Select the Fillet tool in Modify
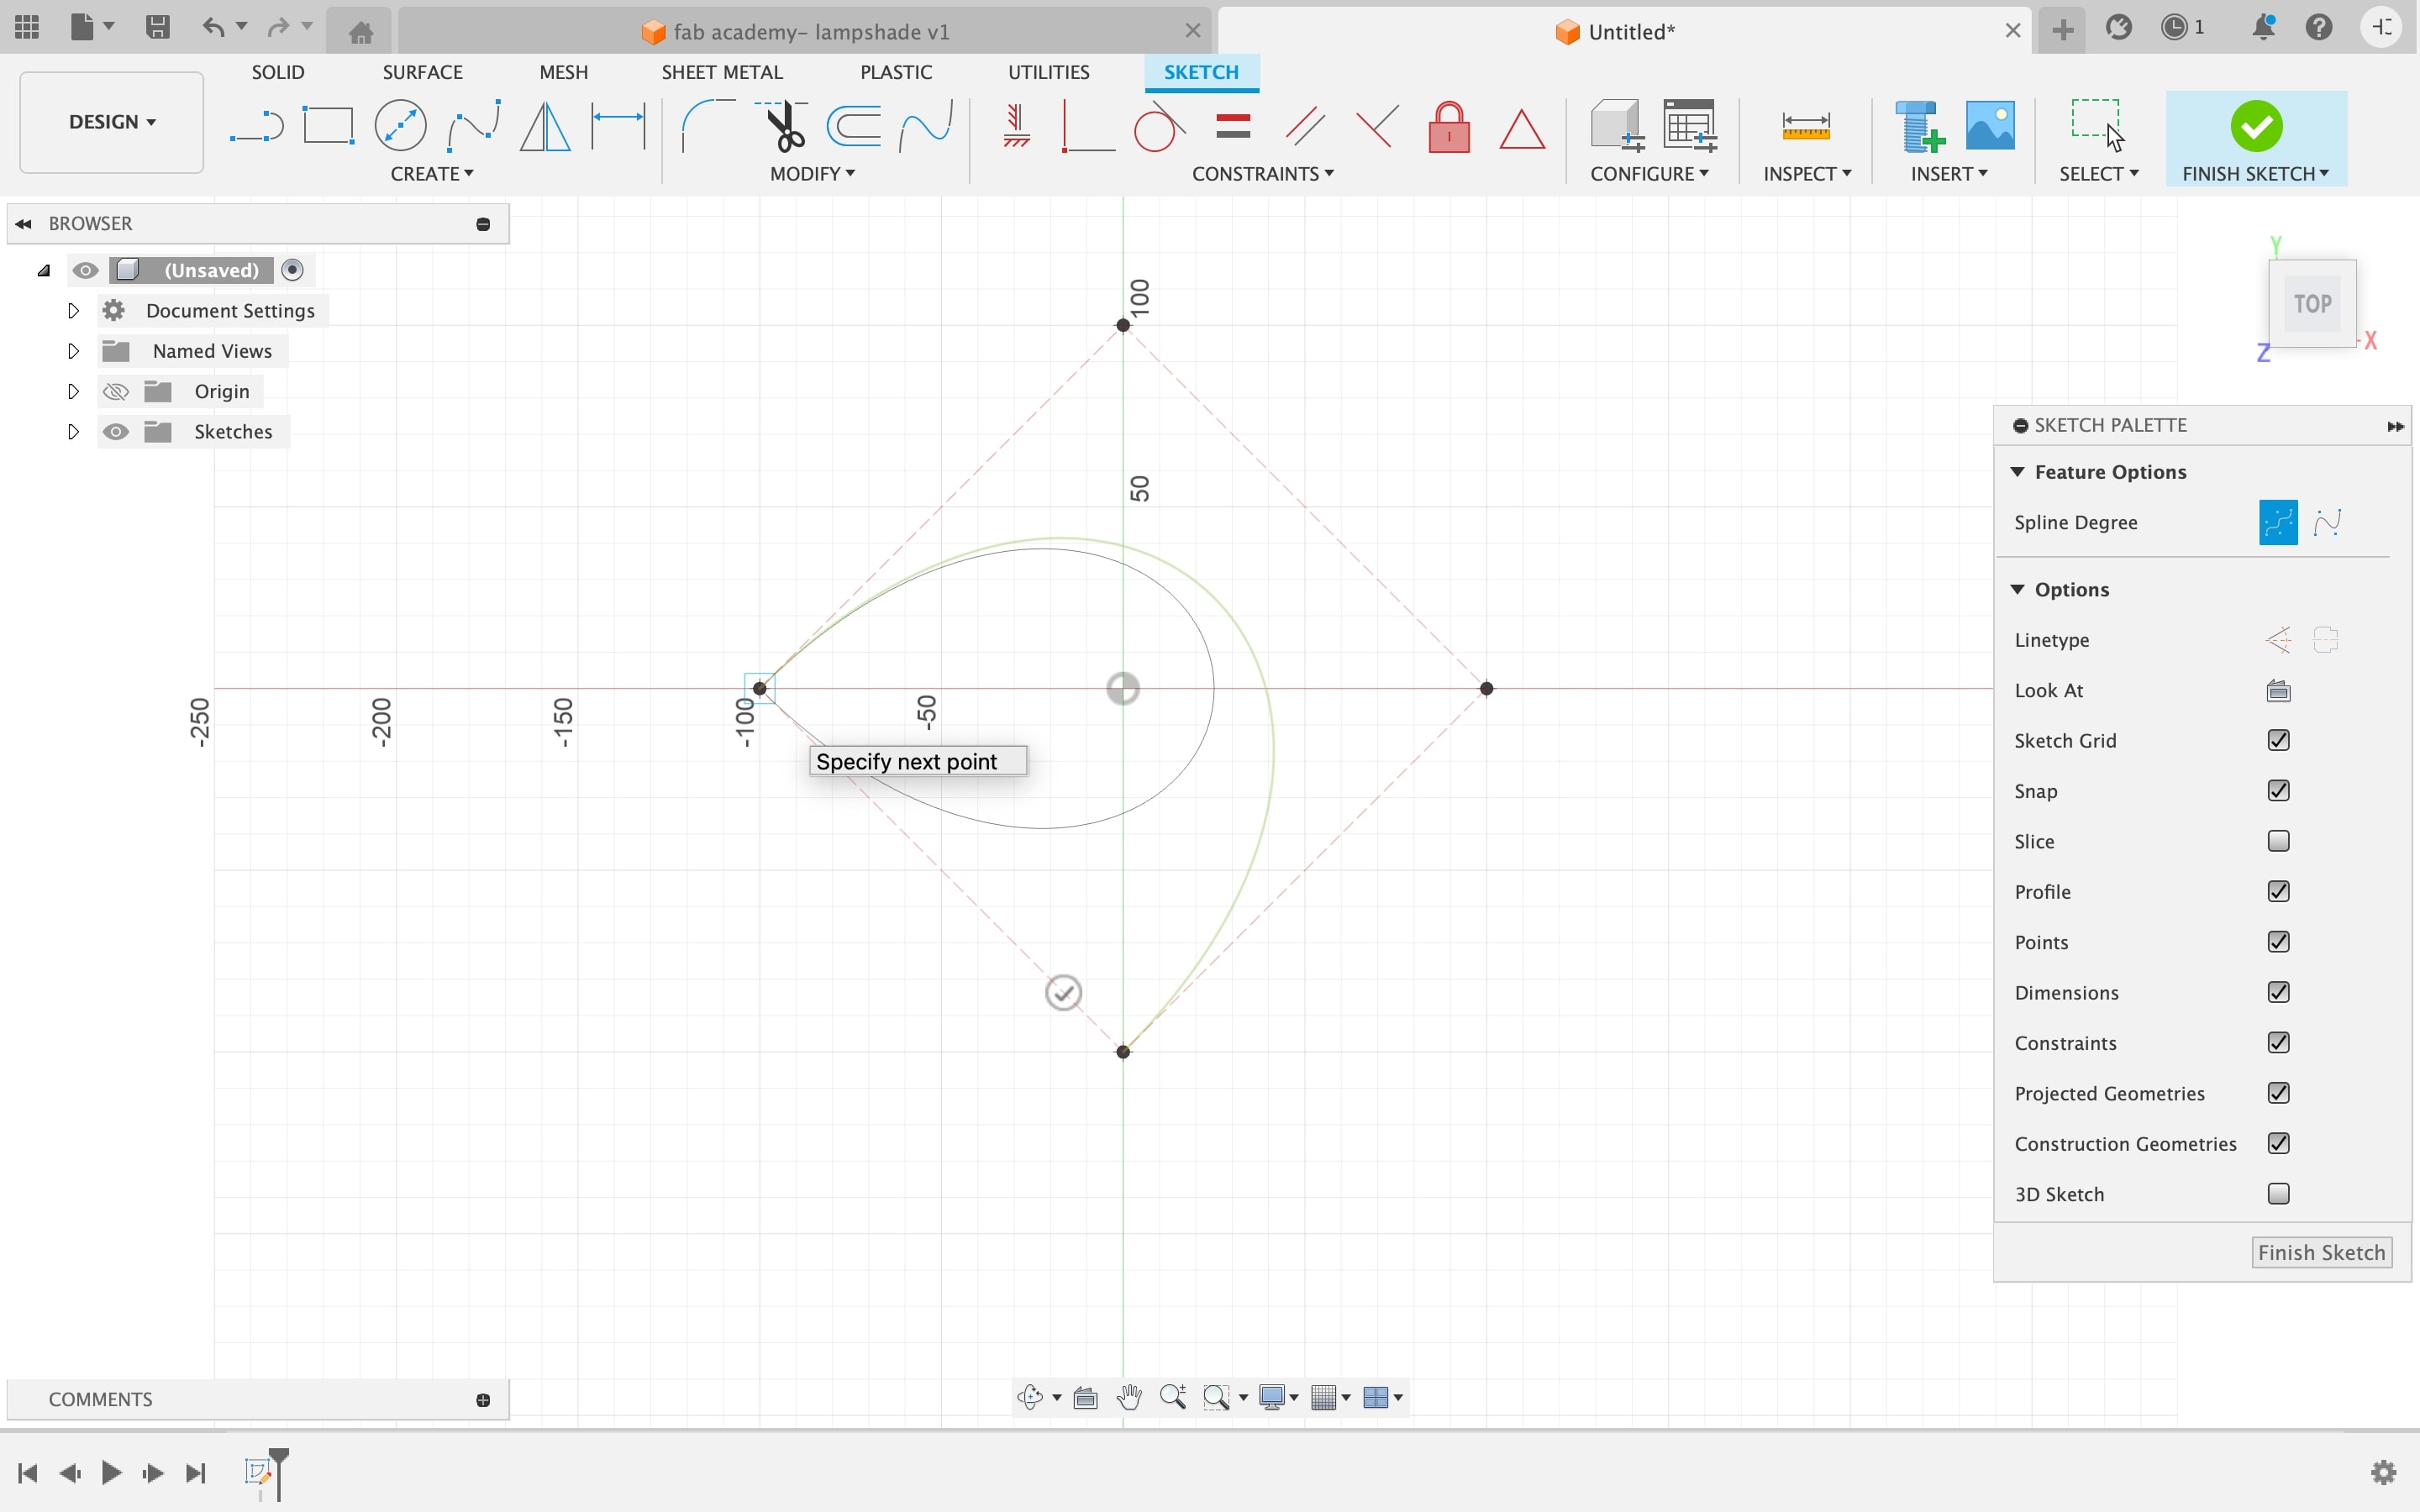Screen dimensions: 2420x1512 click(x=708, y=126)
